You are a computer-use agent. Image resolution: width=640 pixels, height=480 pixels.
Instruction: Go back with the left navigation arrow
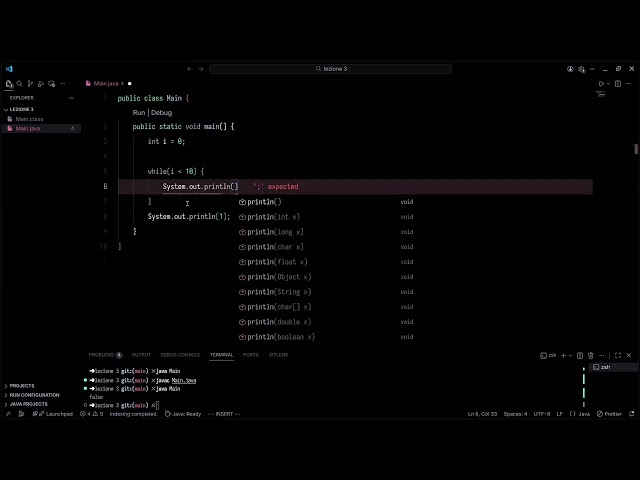point(189,69)
